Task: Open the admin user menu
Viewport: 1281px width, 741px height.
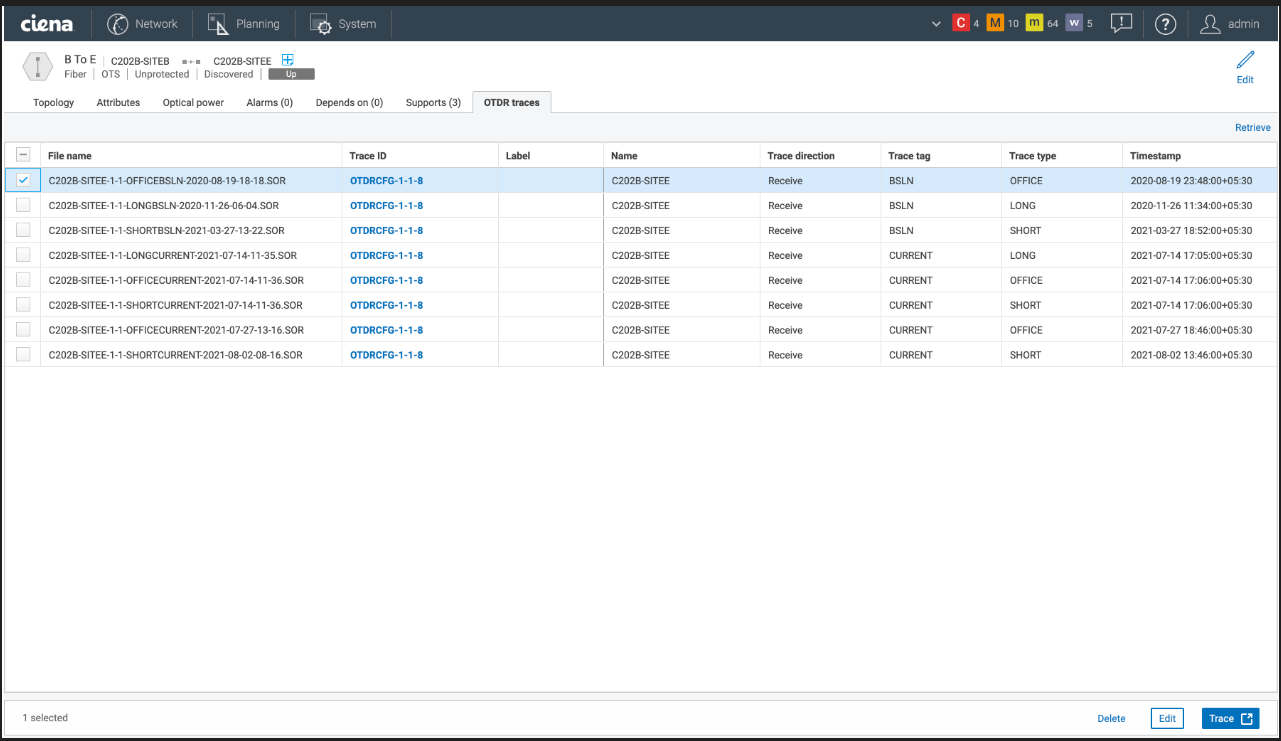Action: (x=1230, y=24)
